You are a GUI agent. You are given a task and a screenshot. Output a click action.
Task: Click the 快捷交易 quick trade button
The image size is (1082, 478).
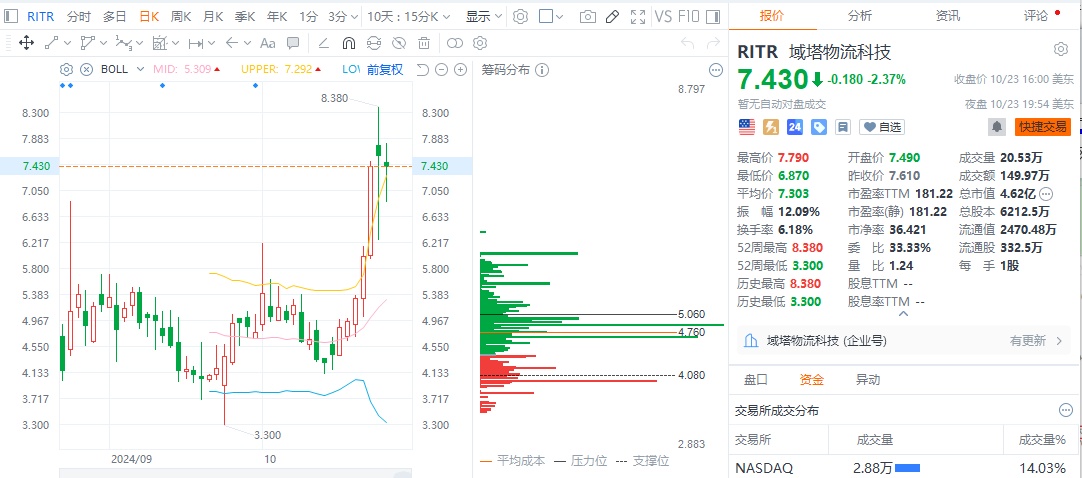1043,127
